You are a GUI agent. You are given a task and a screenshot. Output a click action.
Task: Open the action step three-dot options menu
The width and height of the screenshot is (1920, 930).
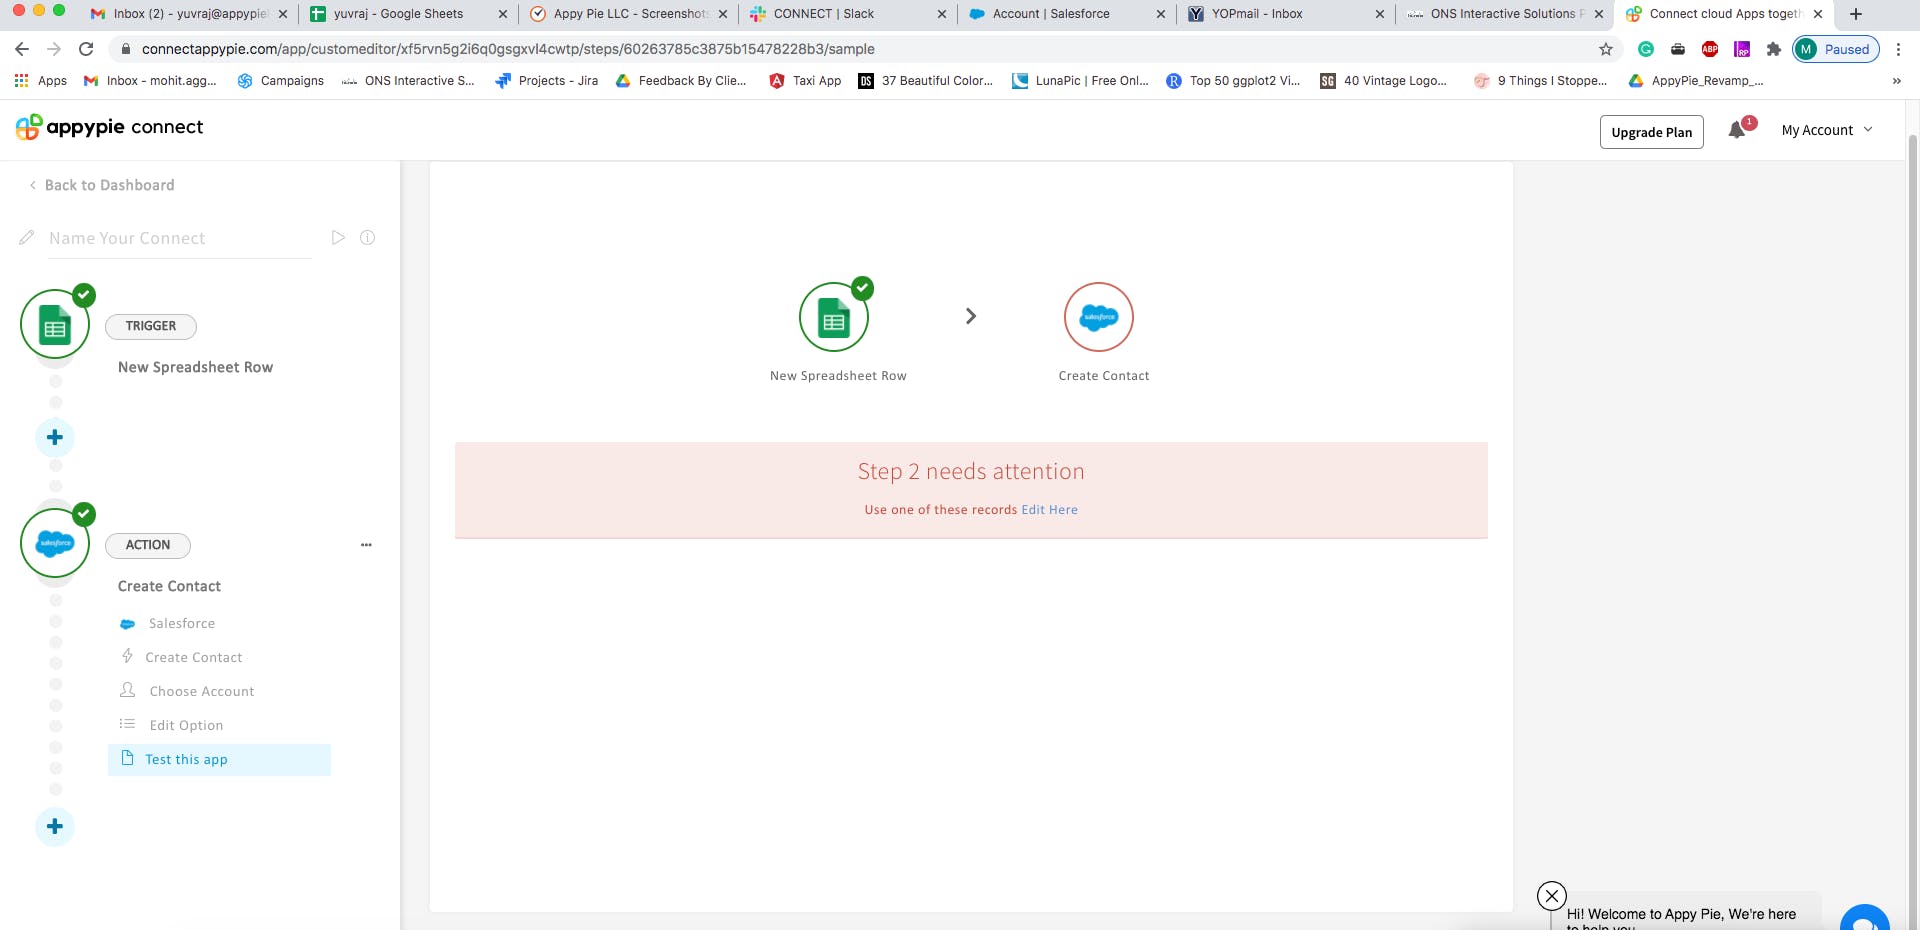pyautogui.click(x=366, y=545)
